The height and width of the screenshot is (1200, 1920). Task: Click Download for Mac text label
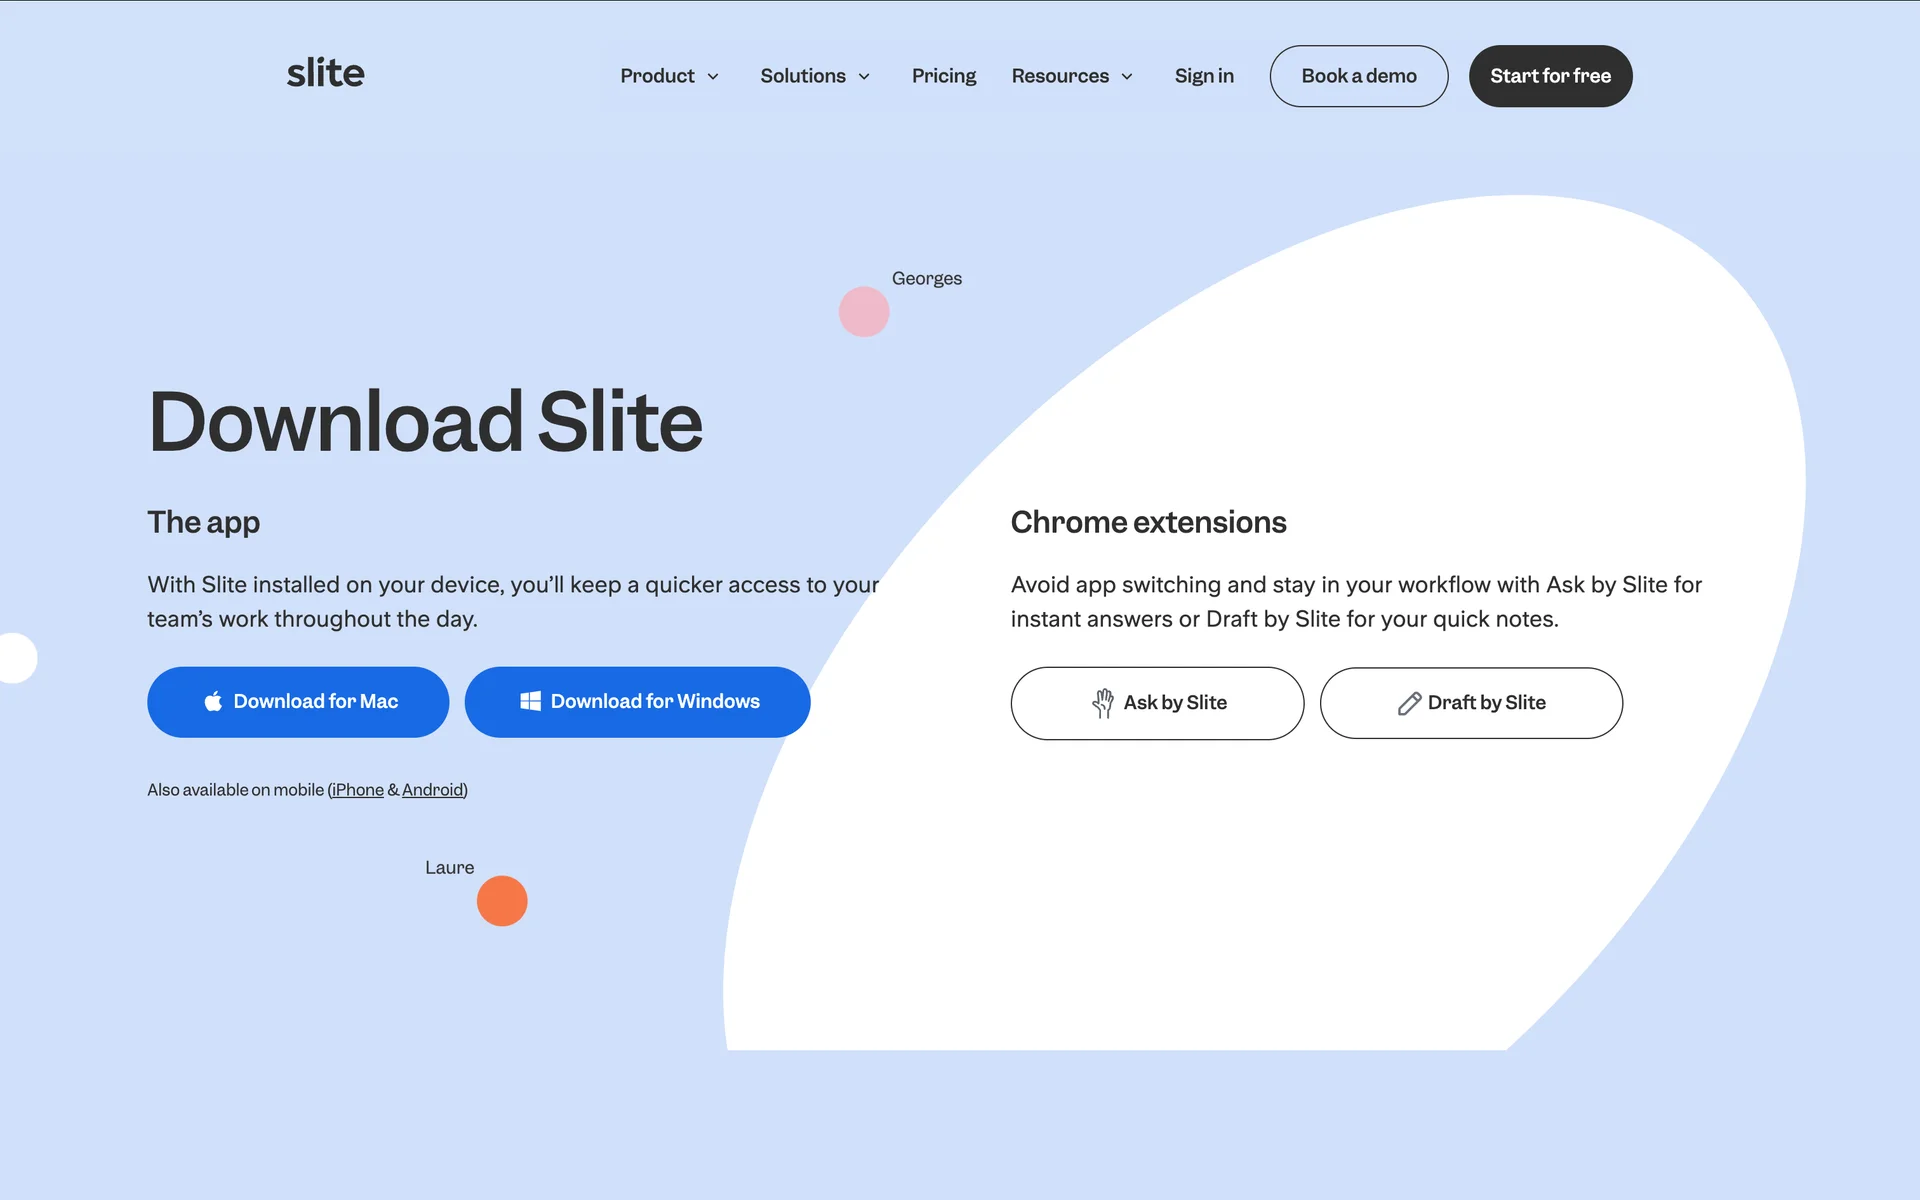pyautogui.click(x=316, y=701)
